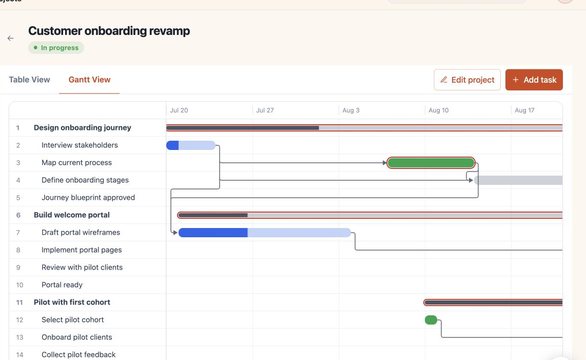Select Journey blueprint approved milestone
The width and height of the screenshot is (586, 360).
(x=88, y=197)
